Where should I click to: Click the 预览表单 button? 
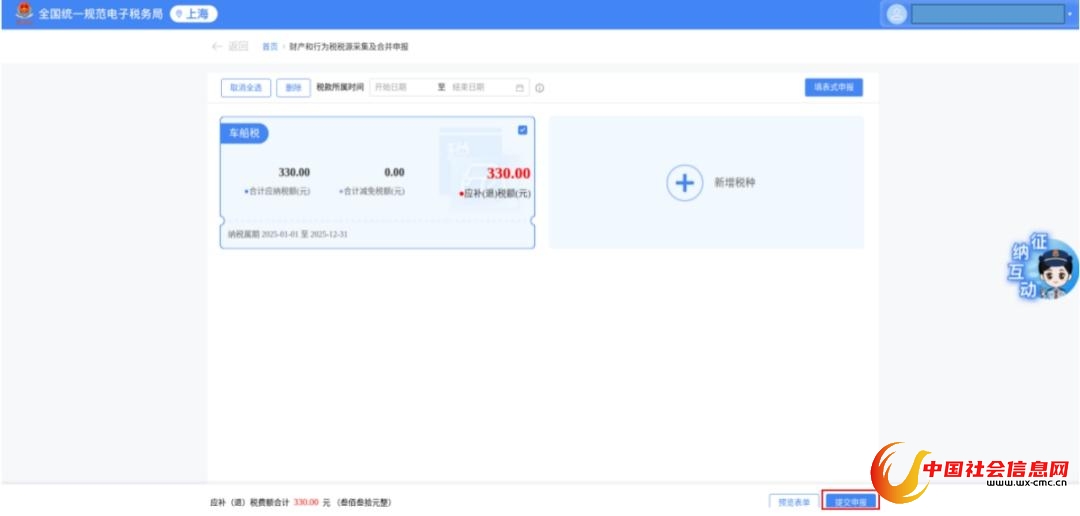coord(794,501)
